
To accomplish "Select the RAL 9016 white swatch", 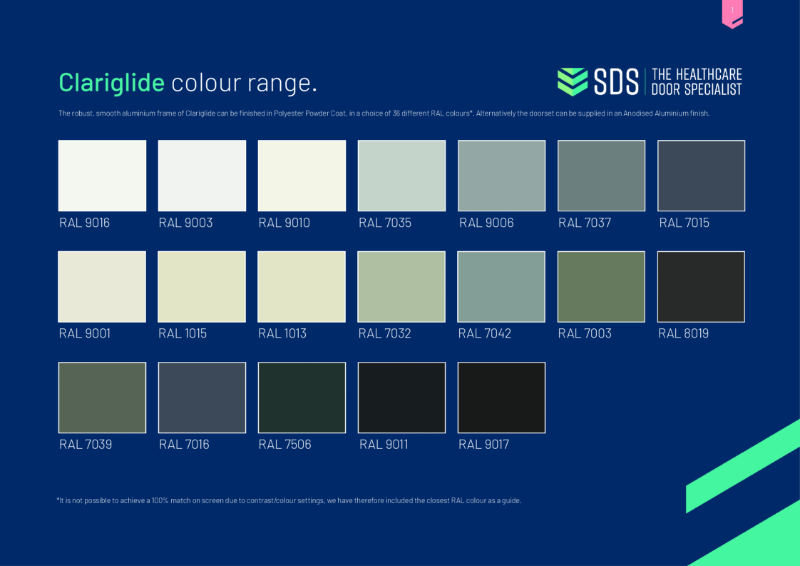I will click(102, 175).
